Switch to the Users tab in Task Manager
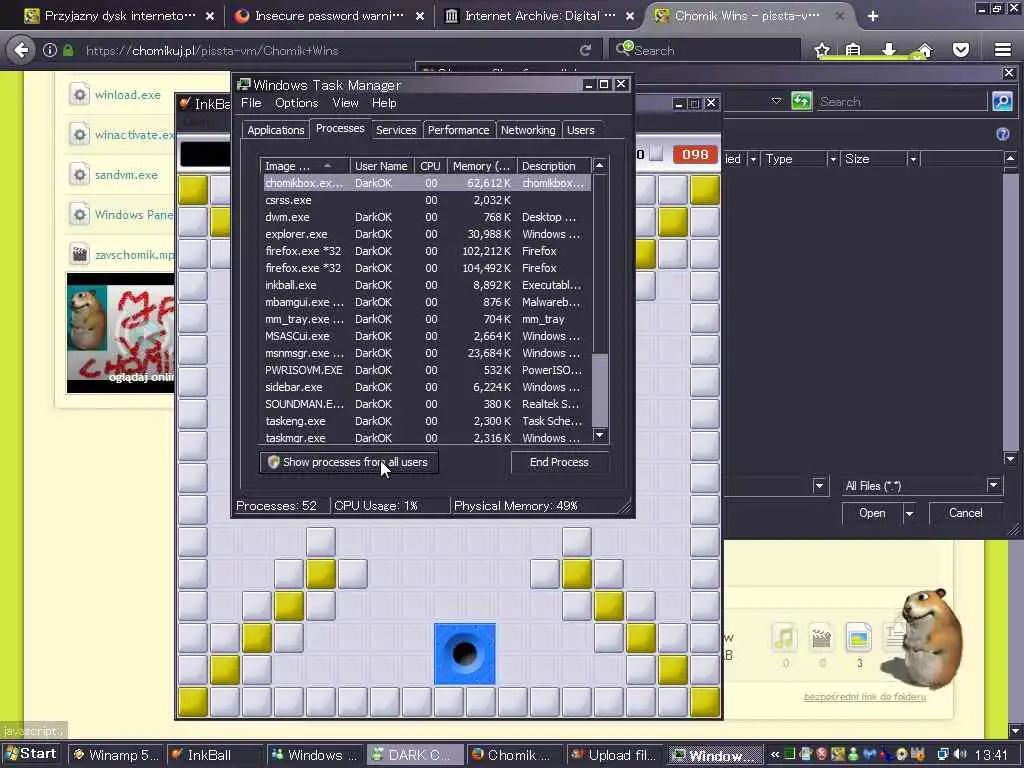1024x768 pixels. (x=581, y=130)
